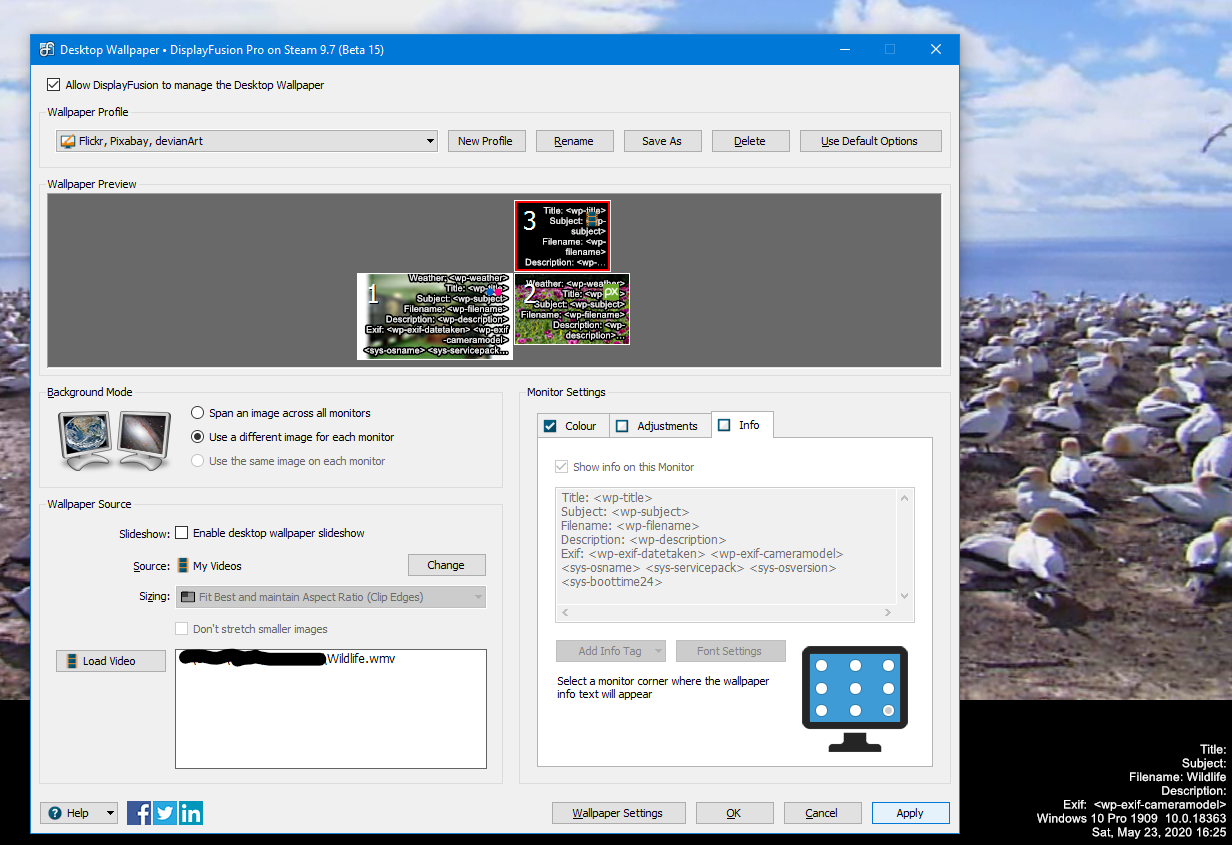The width and height of the screenshot is (1232, 845).
Task: Uncheck Allow DisplayFusion to manage Desktop Wallpaper
Action: coord(54,85)
